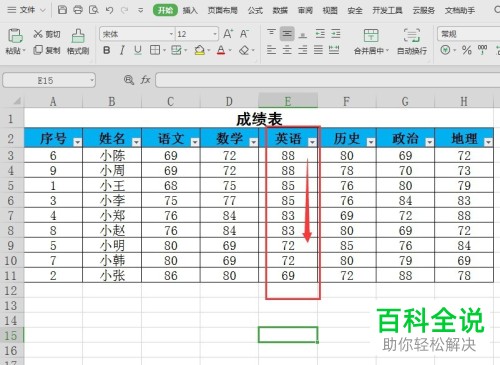Open filter dropdown on 语文 header
The height and width of the screenshot is (365, 500).
[195, 142]
